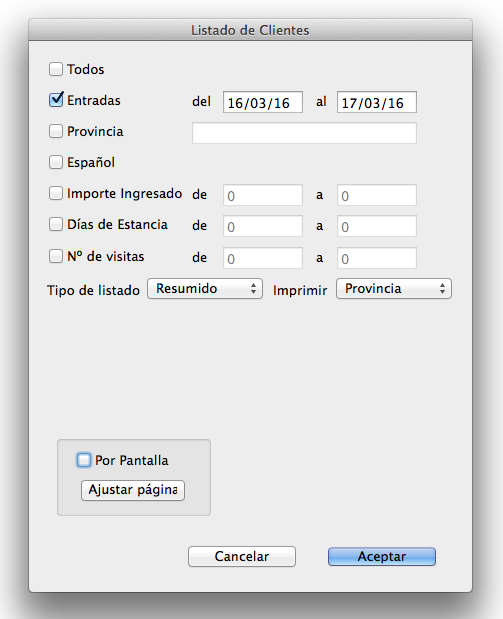Open the Tipo de listado dropdown
The width and height of the screenshot is (503, 619).
coord(205,289)
